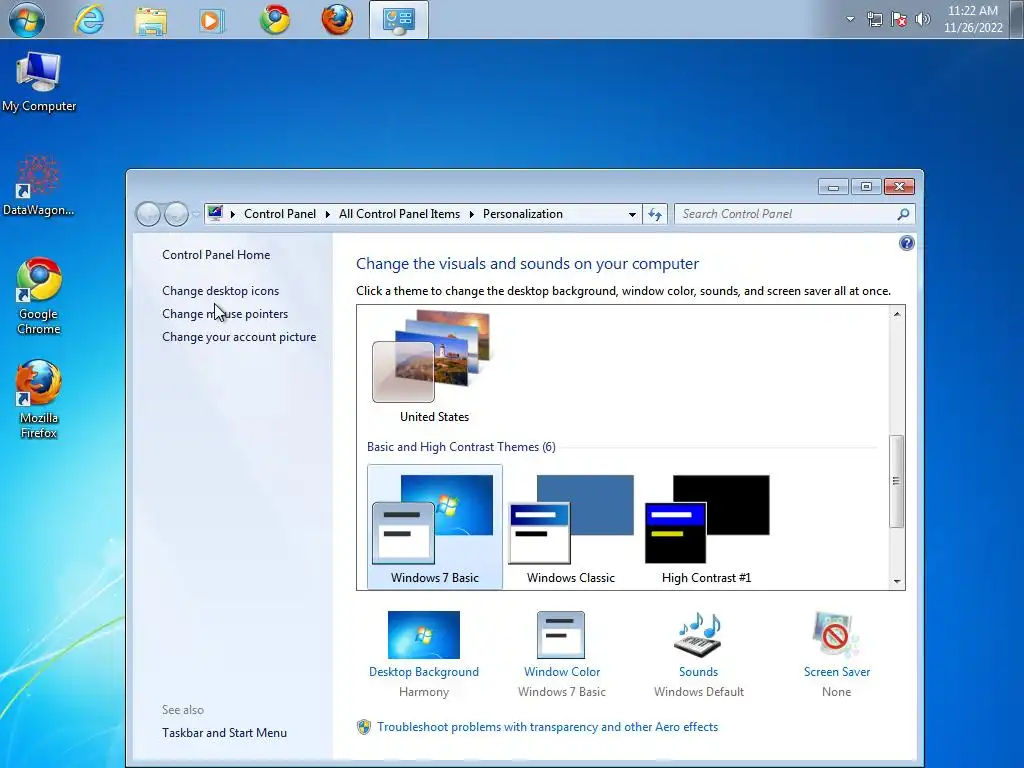Expand arrow after Control Panel breadcrumb
This screenshot has width=1024, height=768.
[x=327, y=214]
